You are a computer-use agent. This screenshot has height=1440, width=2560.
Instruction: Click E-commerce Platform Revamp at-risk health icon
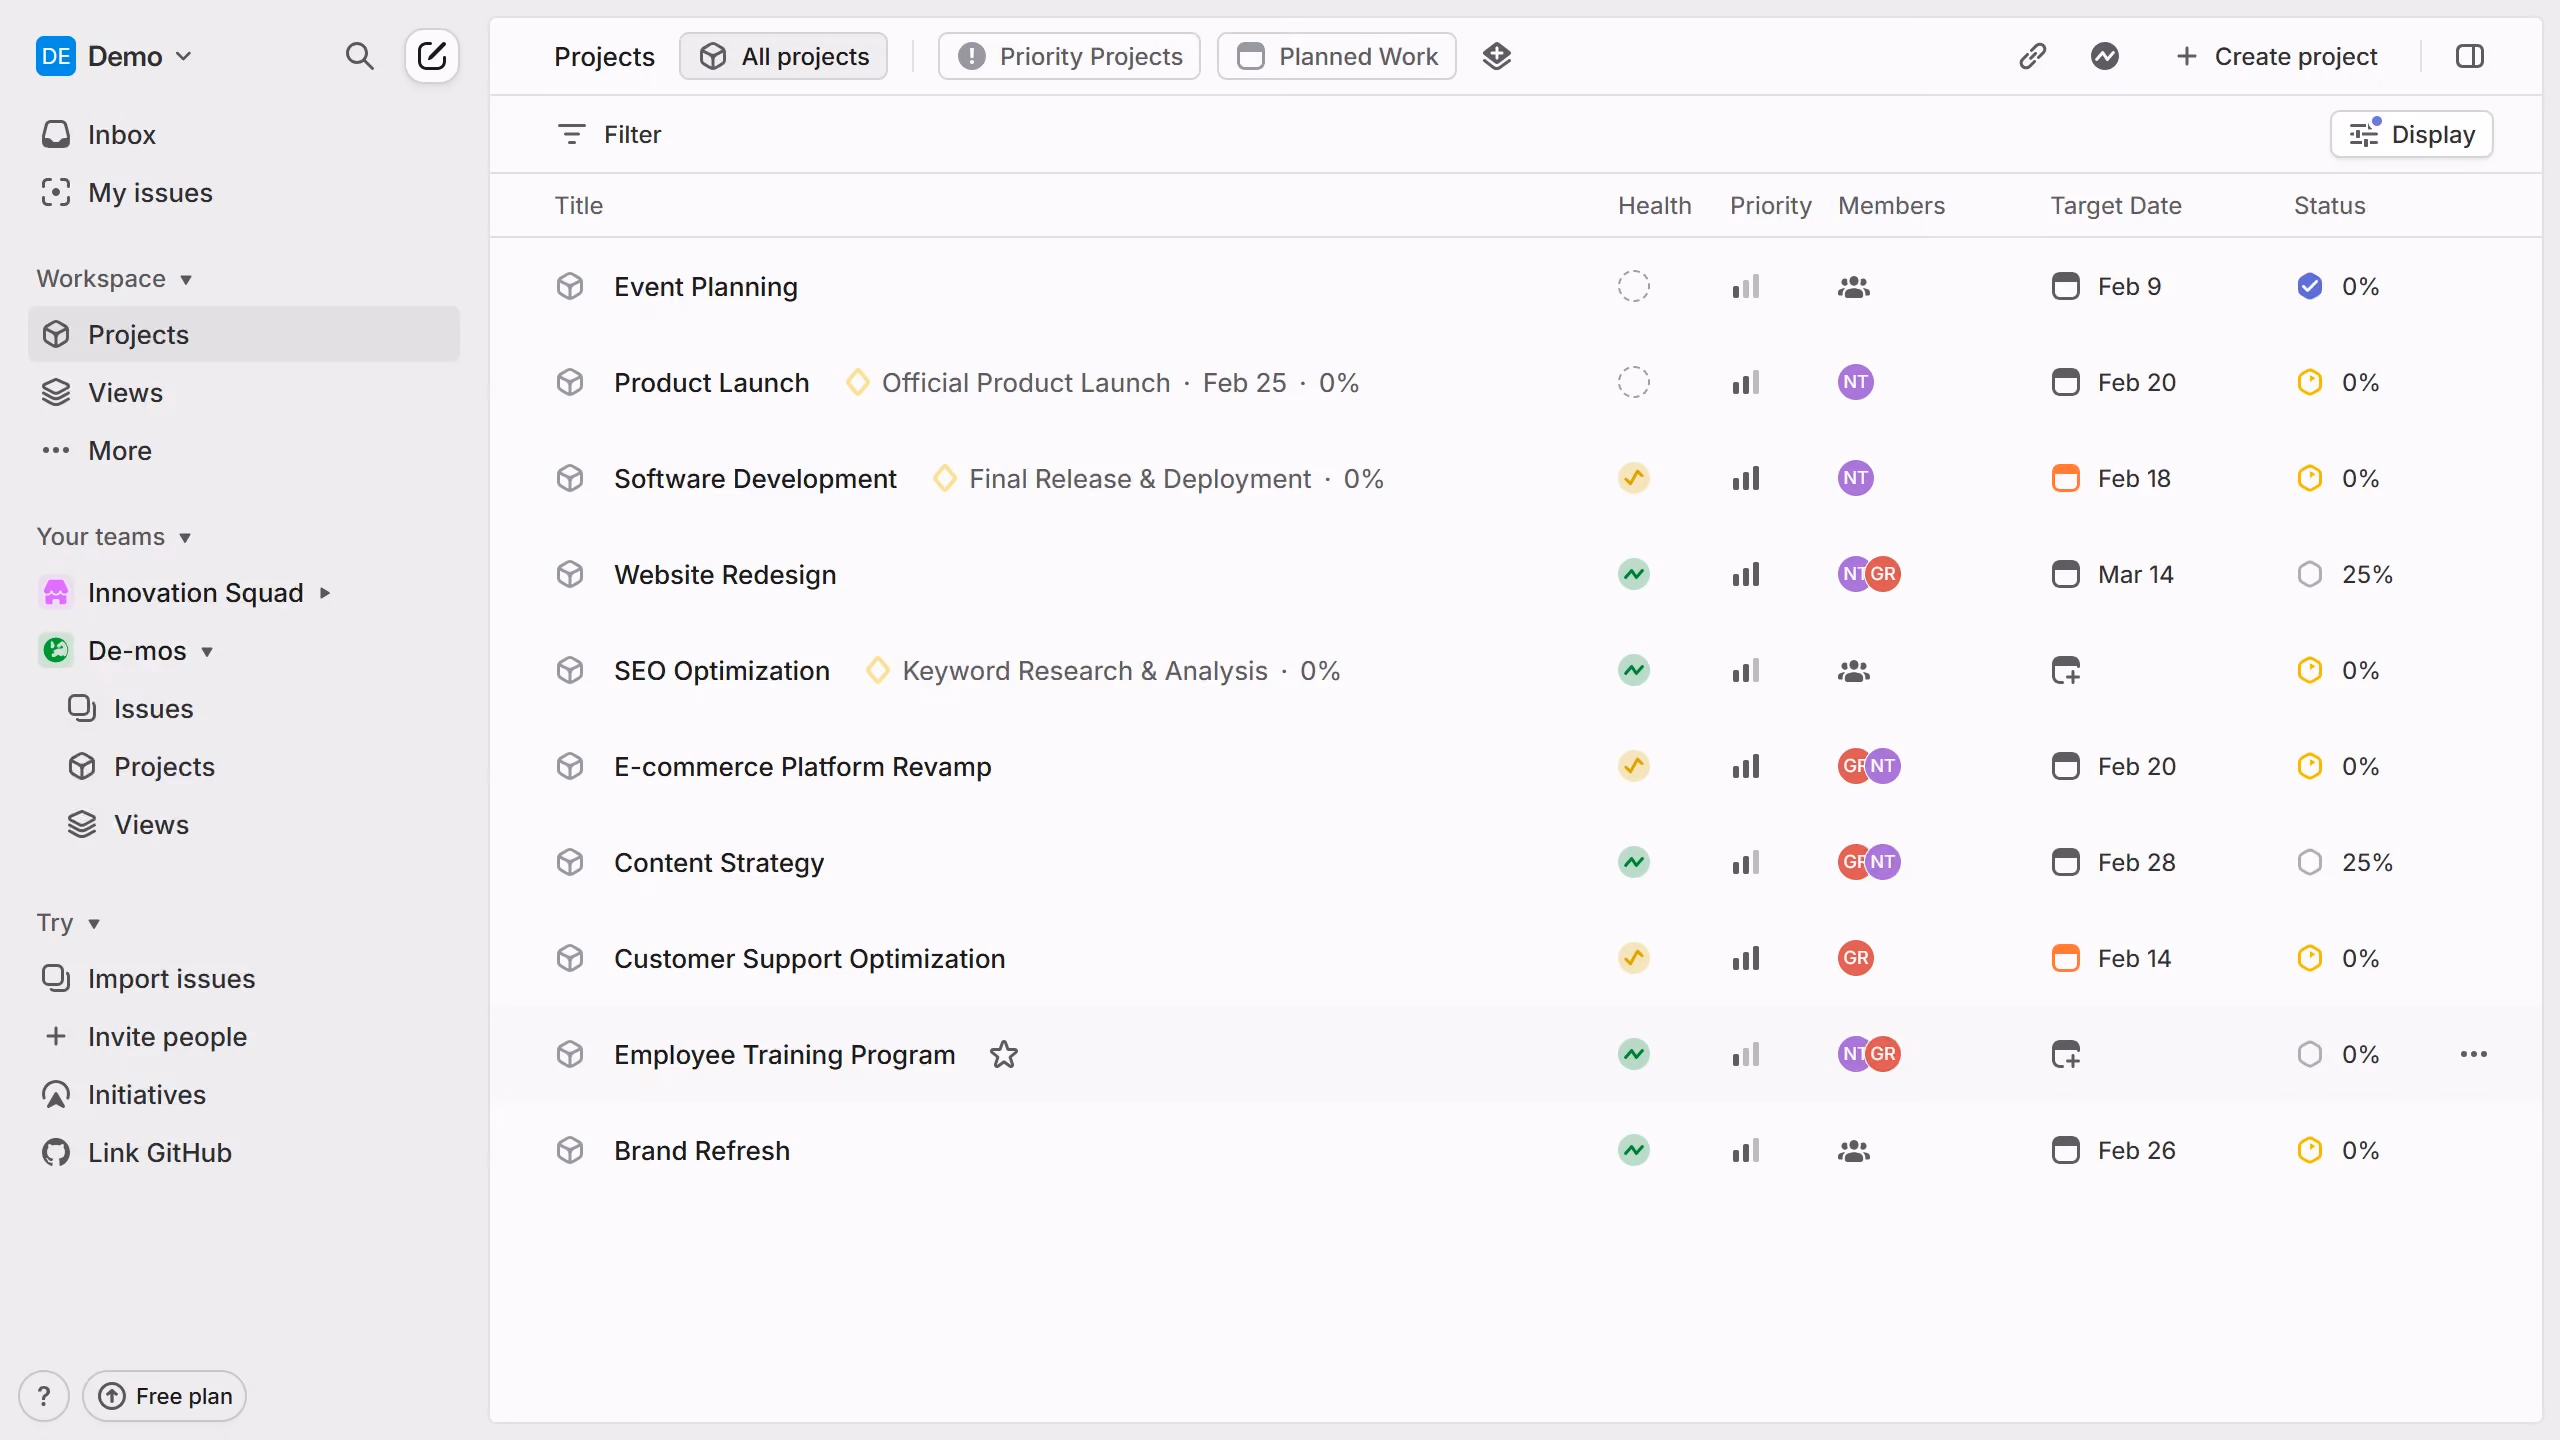1634,766
